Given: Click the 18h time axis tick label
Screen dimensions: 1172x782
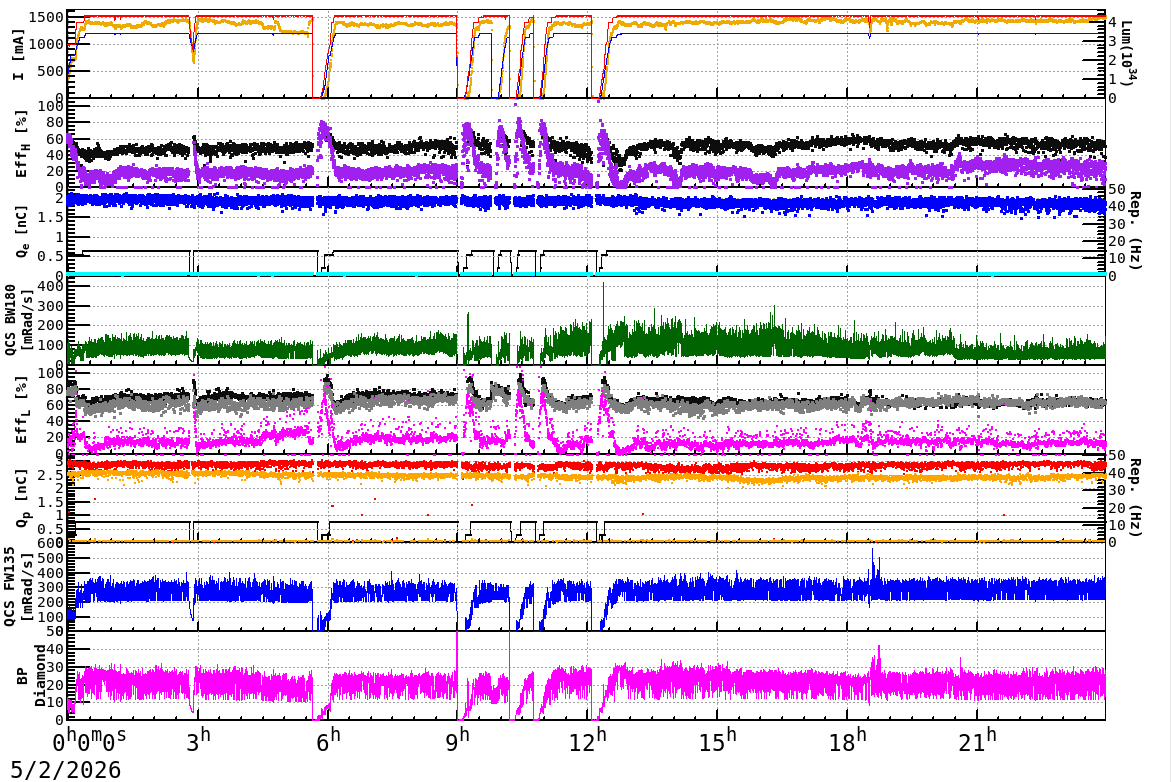Looking at the screenshot, I should [x=848, y=739].
